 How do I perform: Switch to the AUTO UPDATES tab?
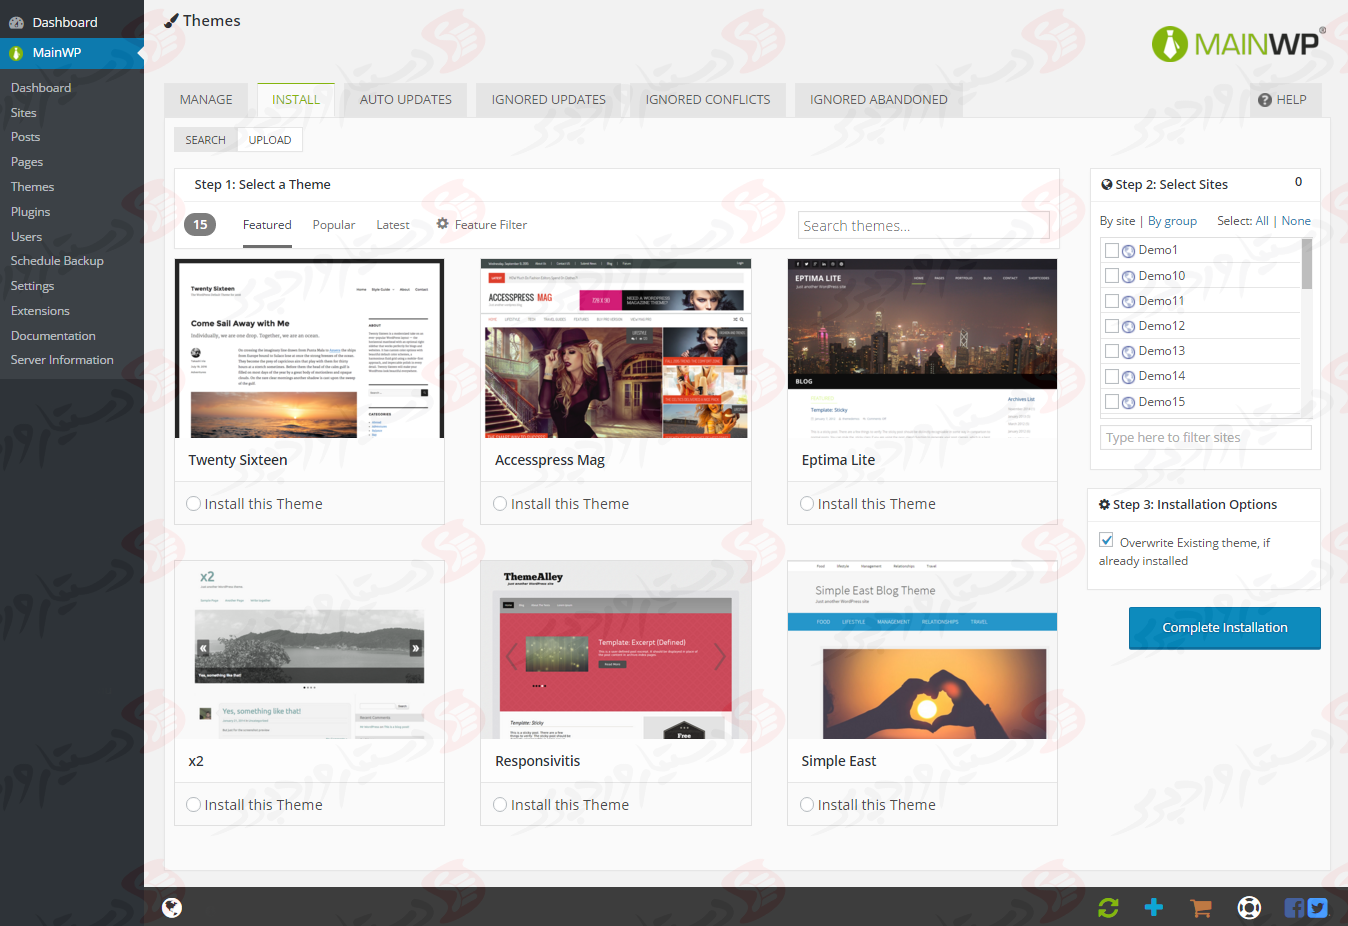pos(405,100)
